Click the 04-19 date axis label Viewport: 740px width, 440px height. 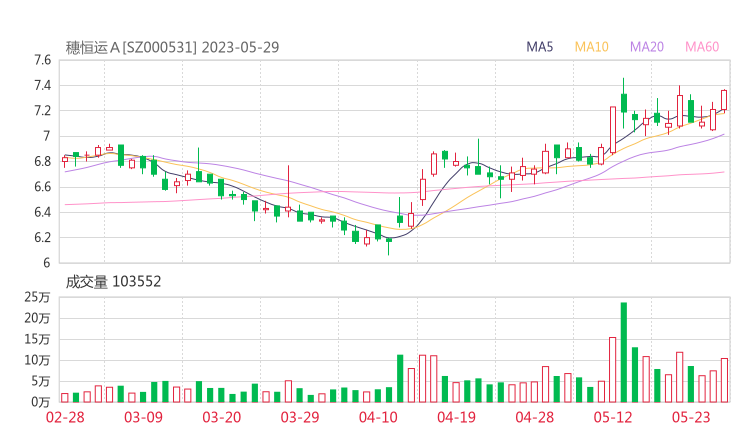456,417
